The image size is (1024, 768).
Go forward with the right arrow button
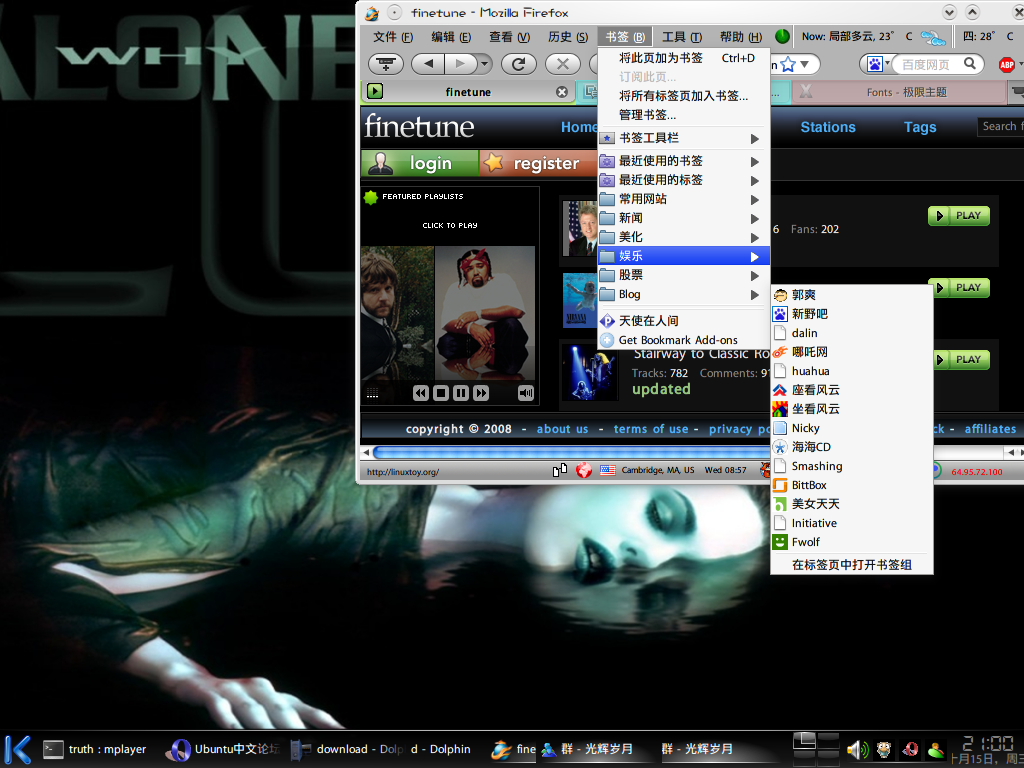(x=460, y=64)
